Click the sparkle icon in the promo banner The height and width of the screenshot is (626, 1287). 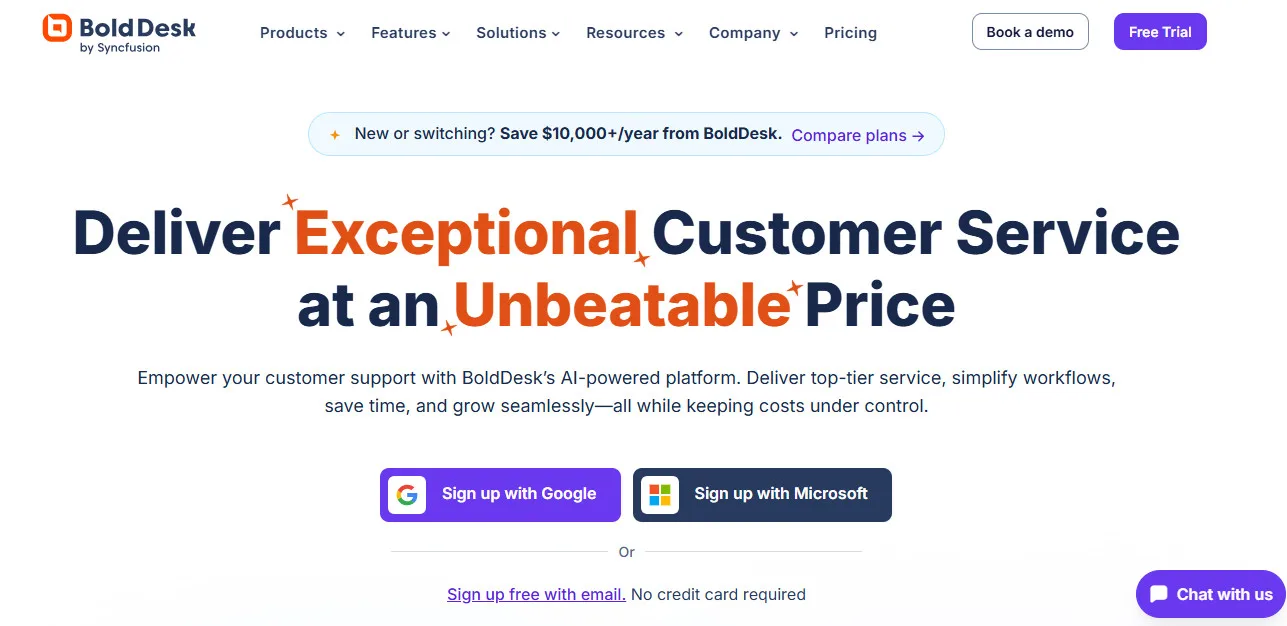pyautogui.click(x=334, y=133)
